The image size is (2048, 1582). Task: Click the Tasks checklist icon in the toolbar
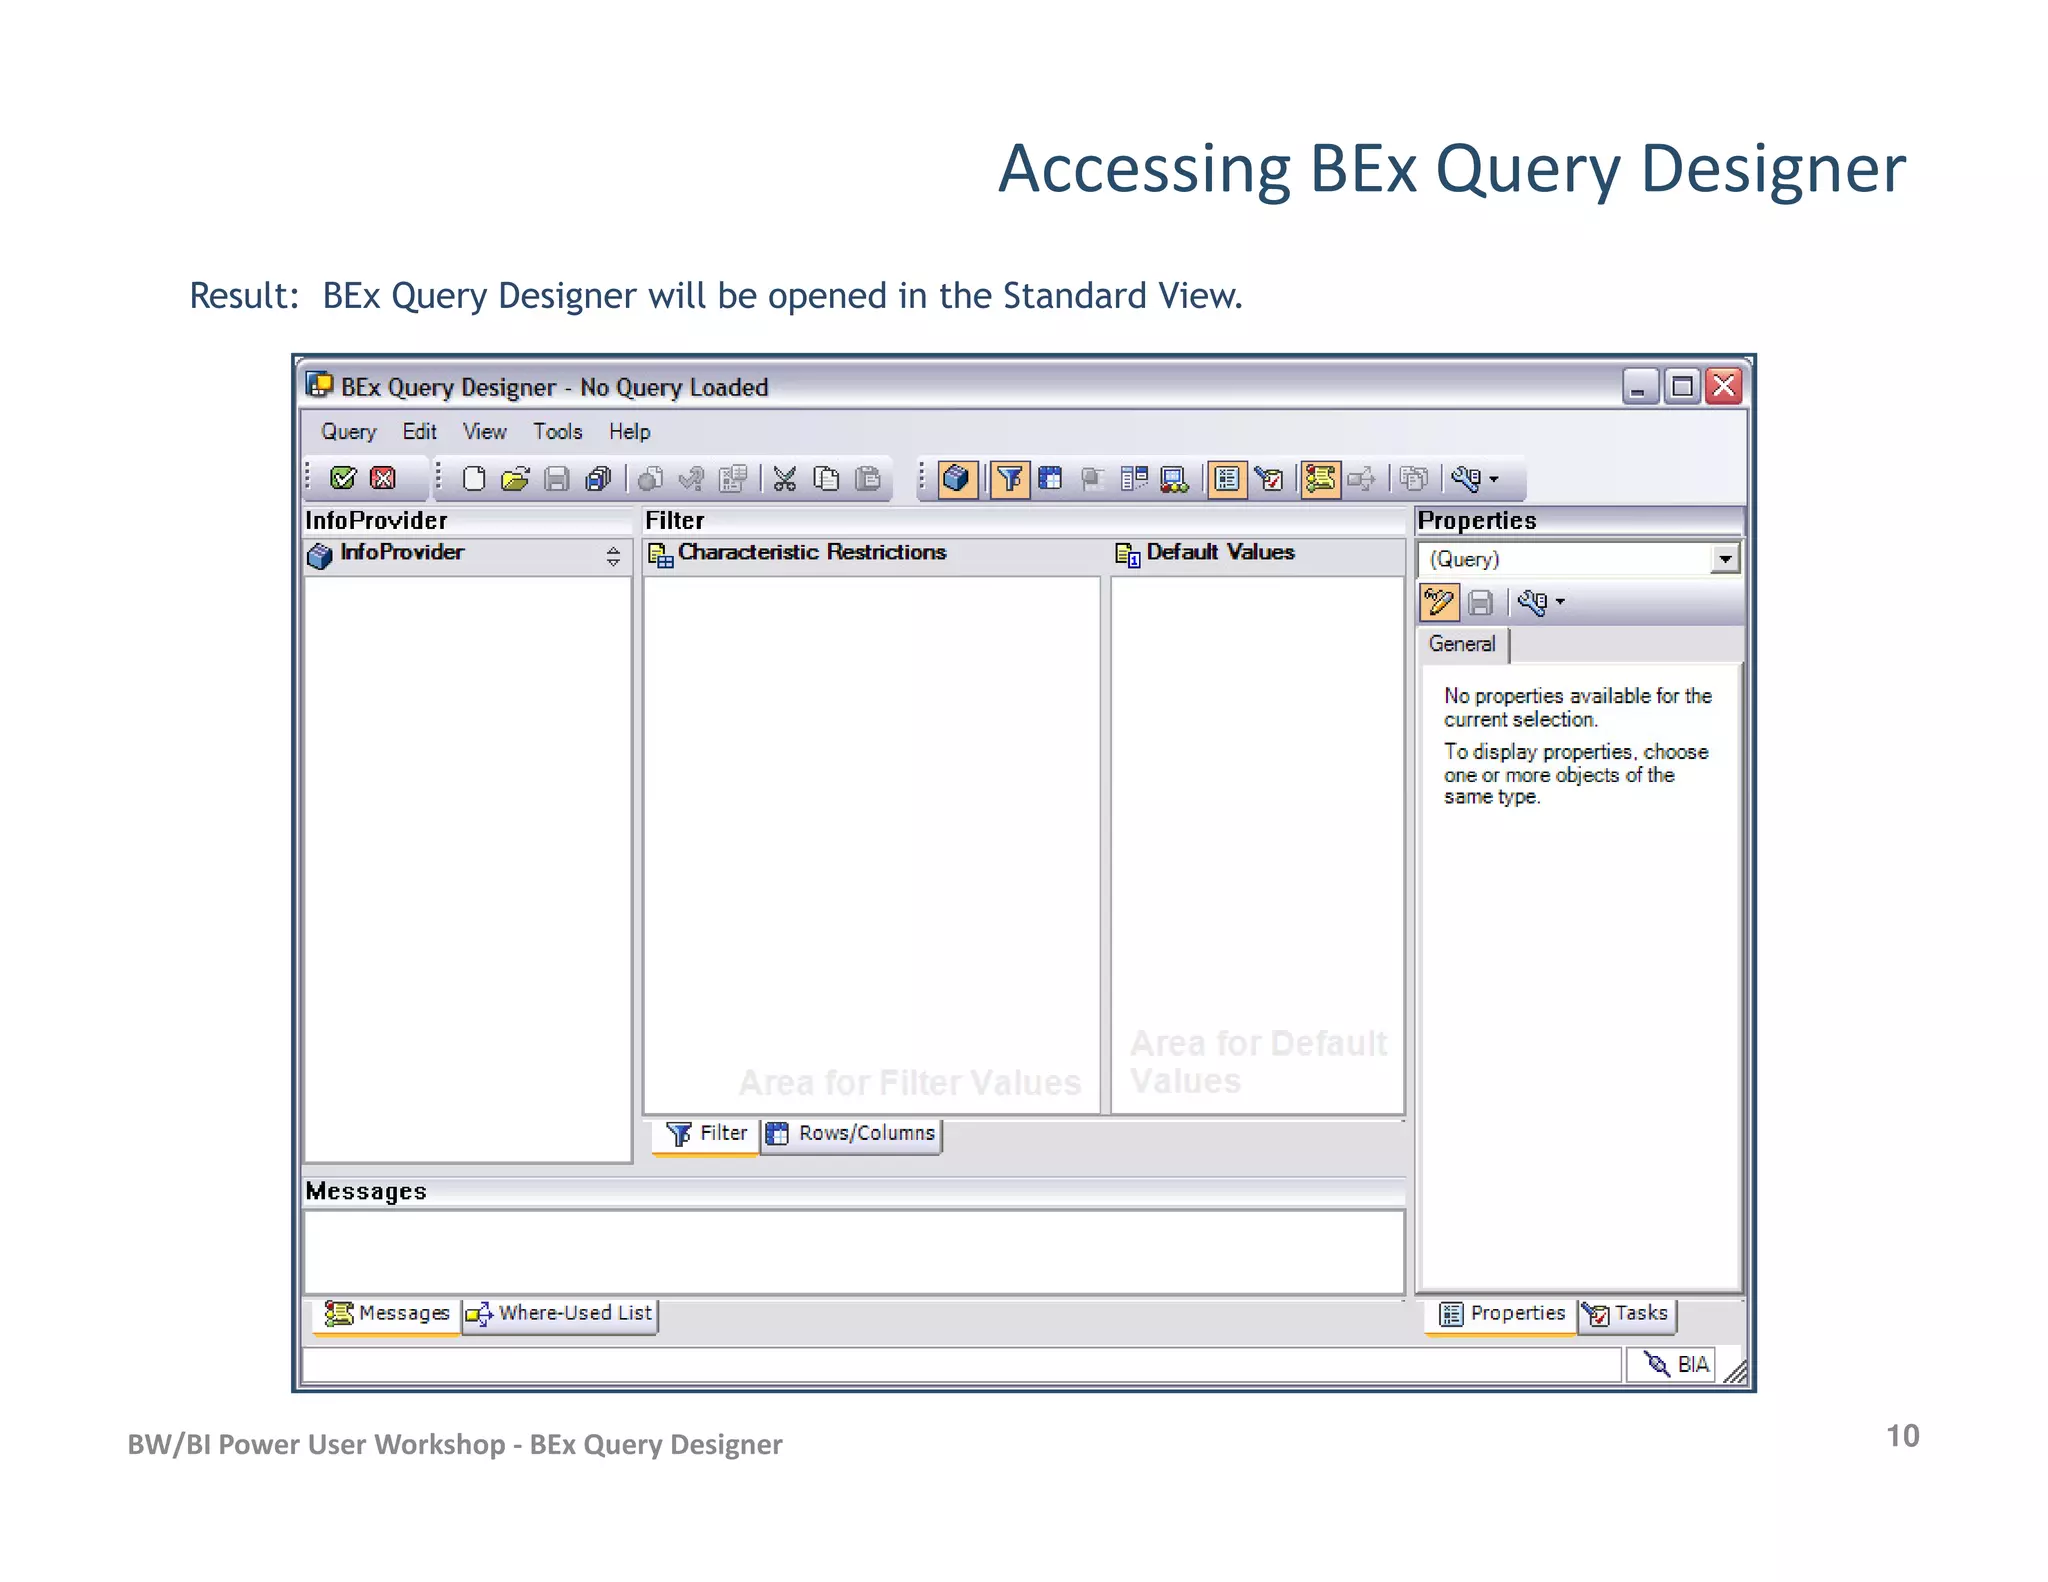(1269, 479)
